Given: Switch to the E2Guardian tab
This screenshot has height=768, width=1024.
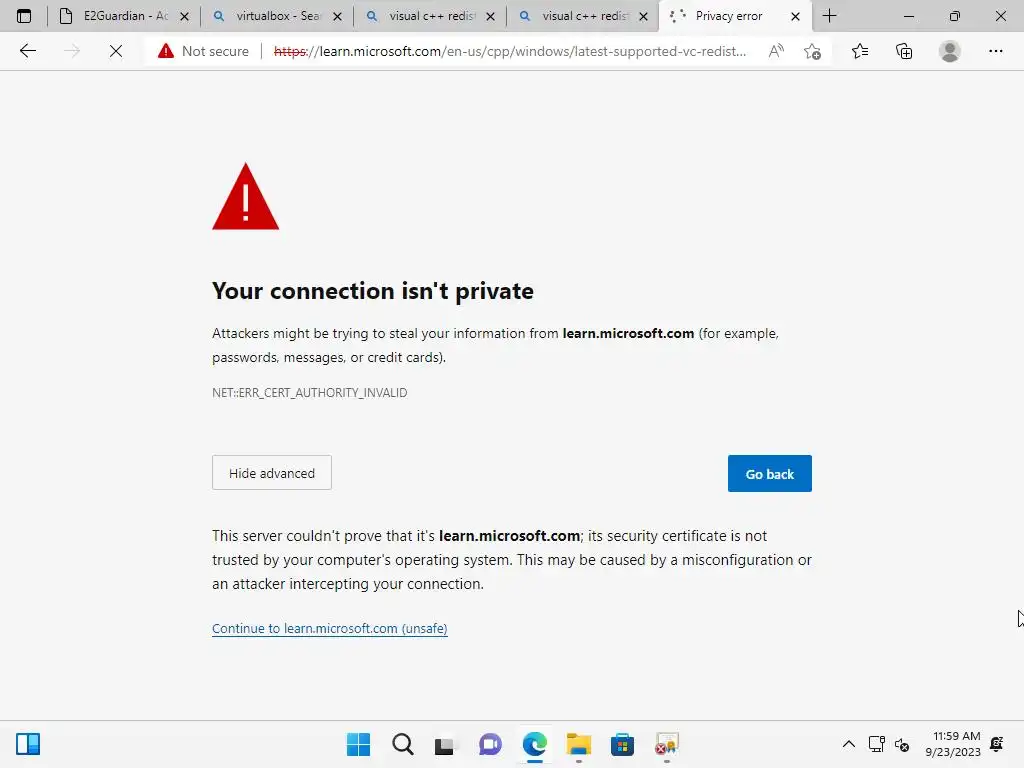Looking at the screenshot, I should pyautogui.click(x=118, y=16).
